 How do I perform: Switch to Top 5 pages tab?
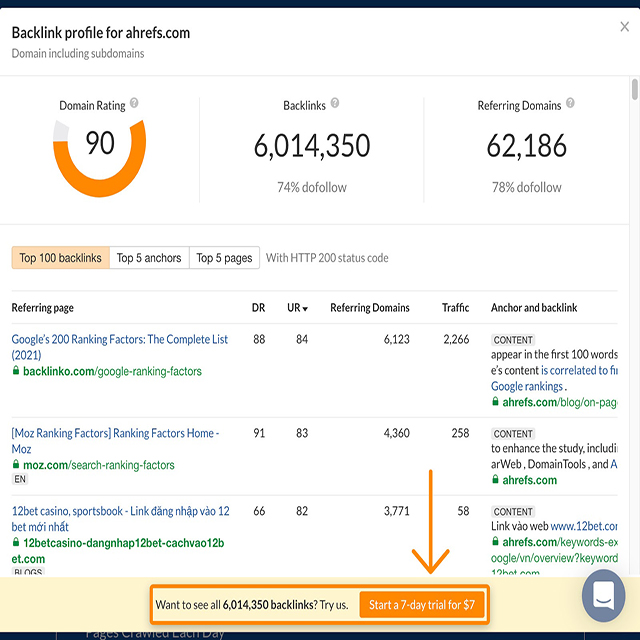point(224,258)
